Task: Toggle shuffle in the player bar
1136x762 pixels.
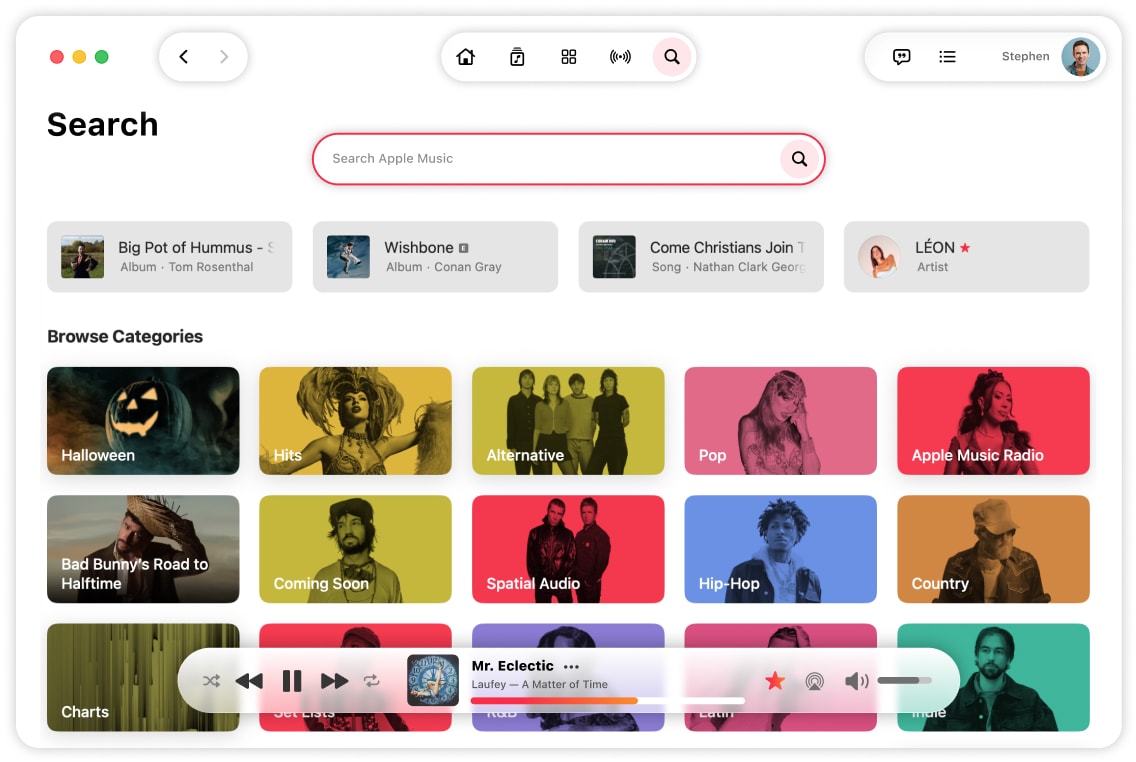Action: click(211, 681)
